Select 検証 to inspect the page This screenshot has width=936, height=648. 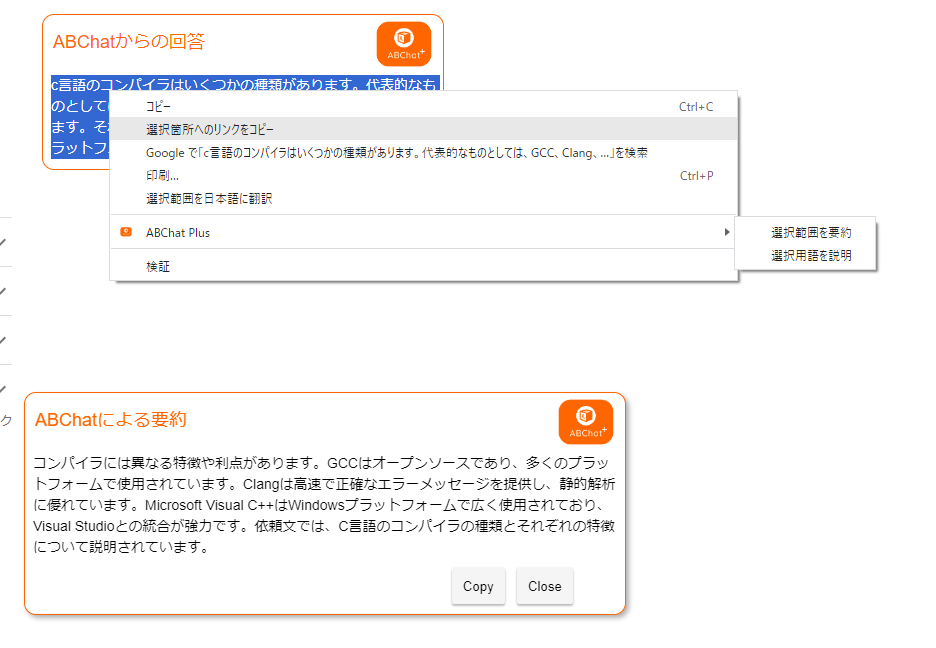[158, 267]
